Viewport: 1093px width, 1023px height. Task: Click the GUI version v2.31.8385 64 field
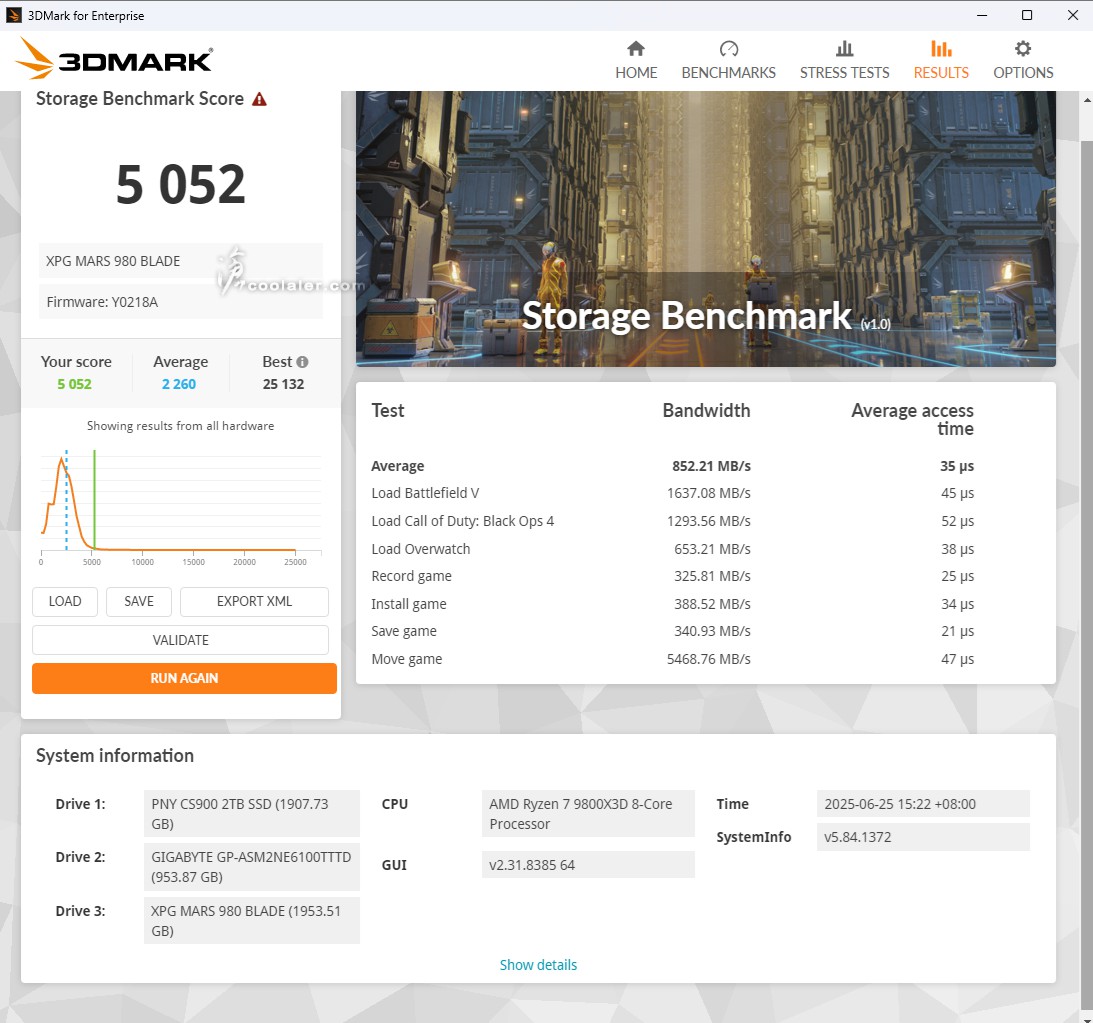[588, 865]
